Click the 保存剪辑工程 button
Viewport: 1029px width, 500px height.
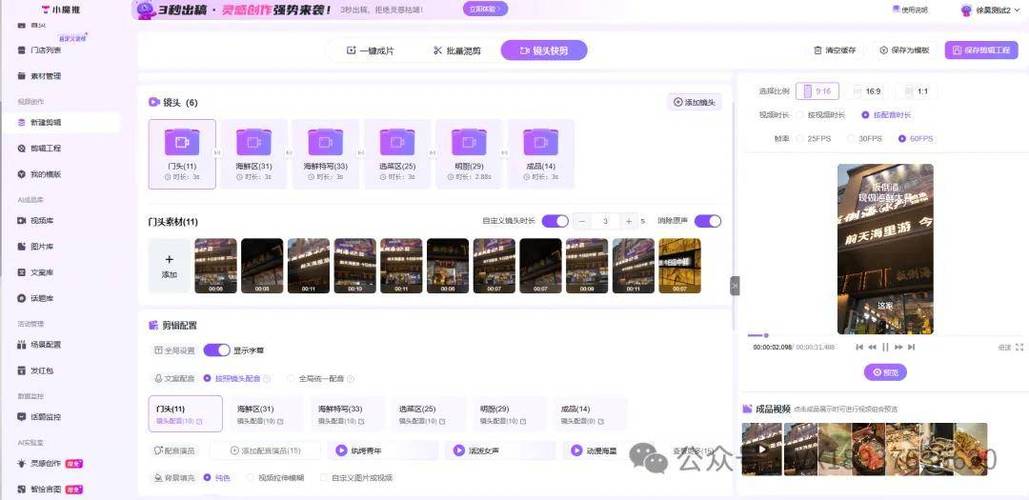981,51
